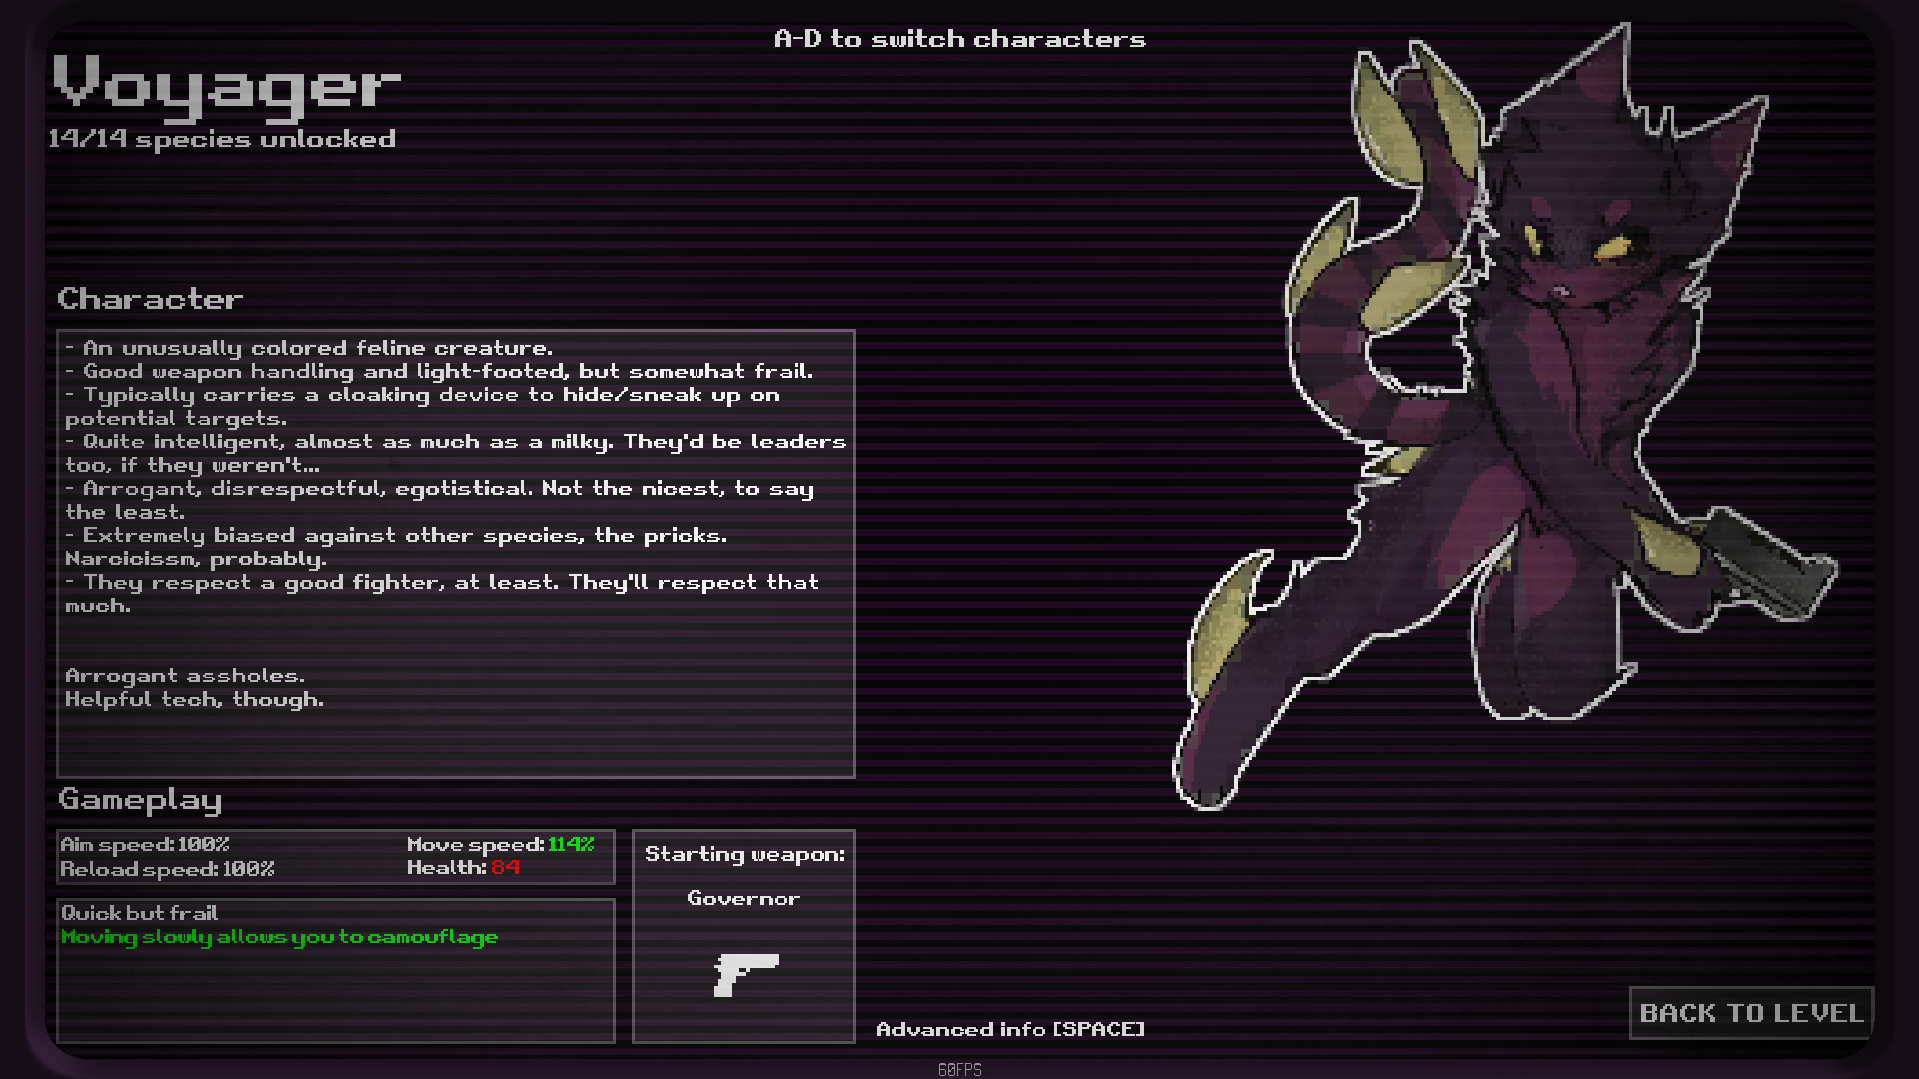
Task: Click the 'Quite intelligent' description line
Action: 456,453
